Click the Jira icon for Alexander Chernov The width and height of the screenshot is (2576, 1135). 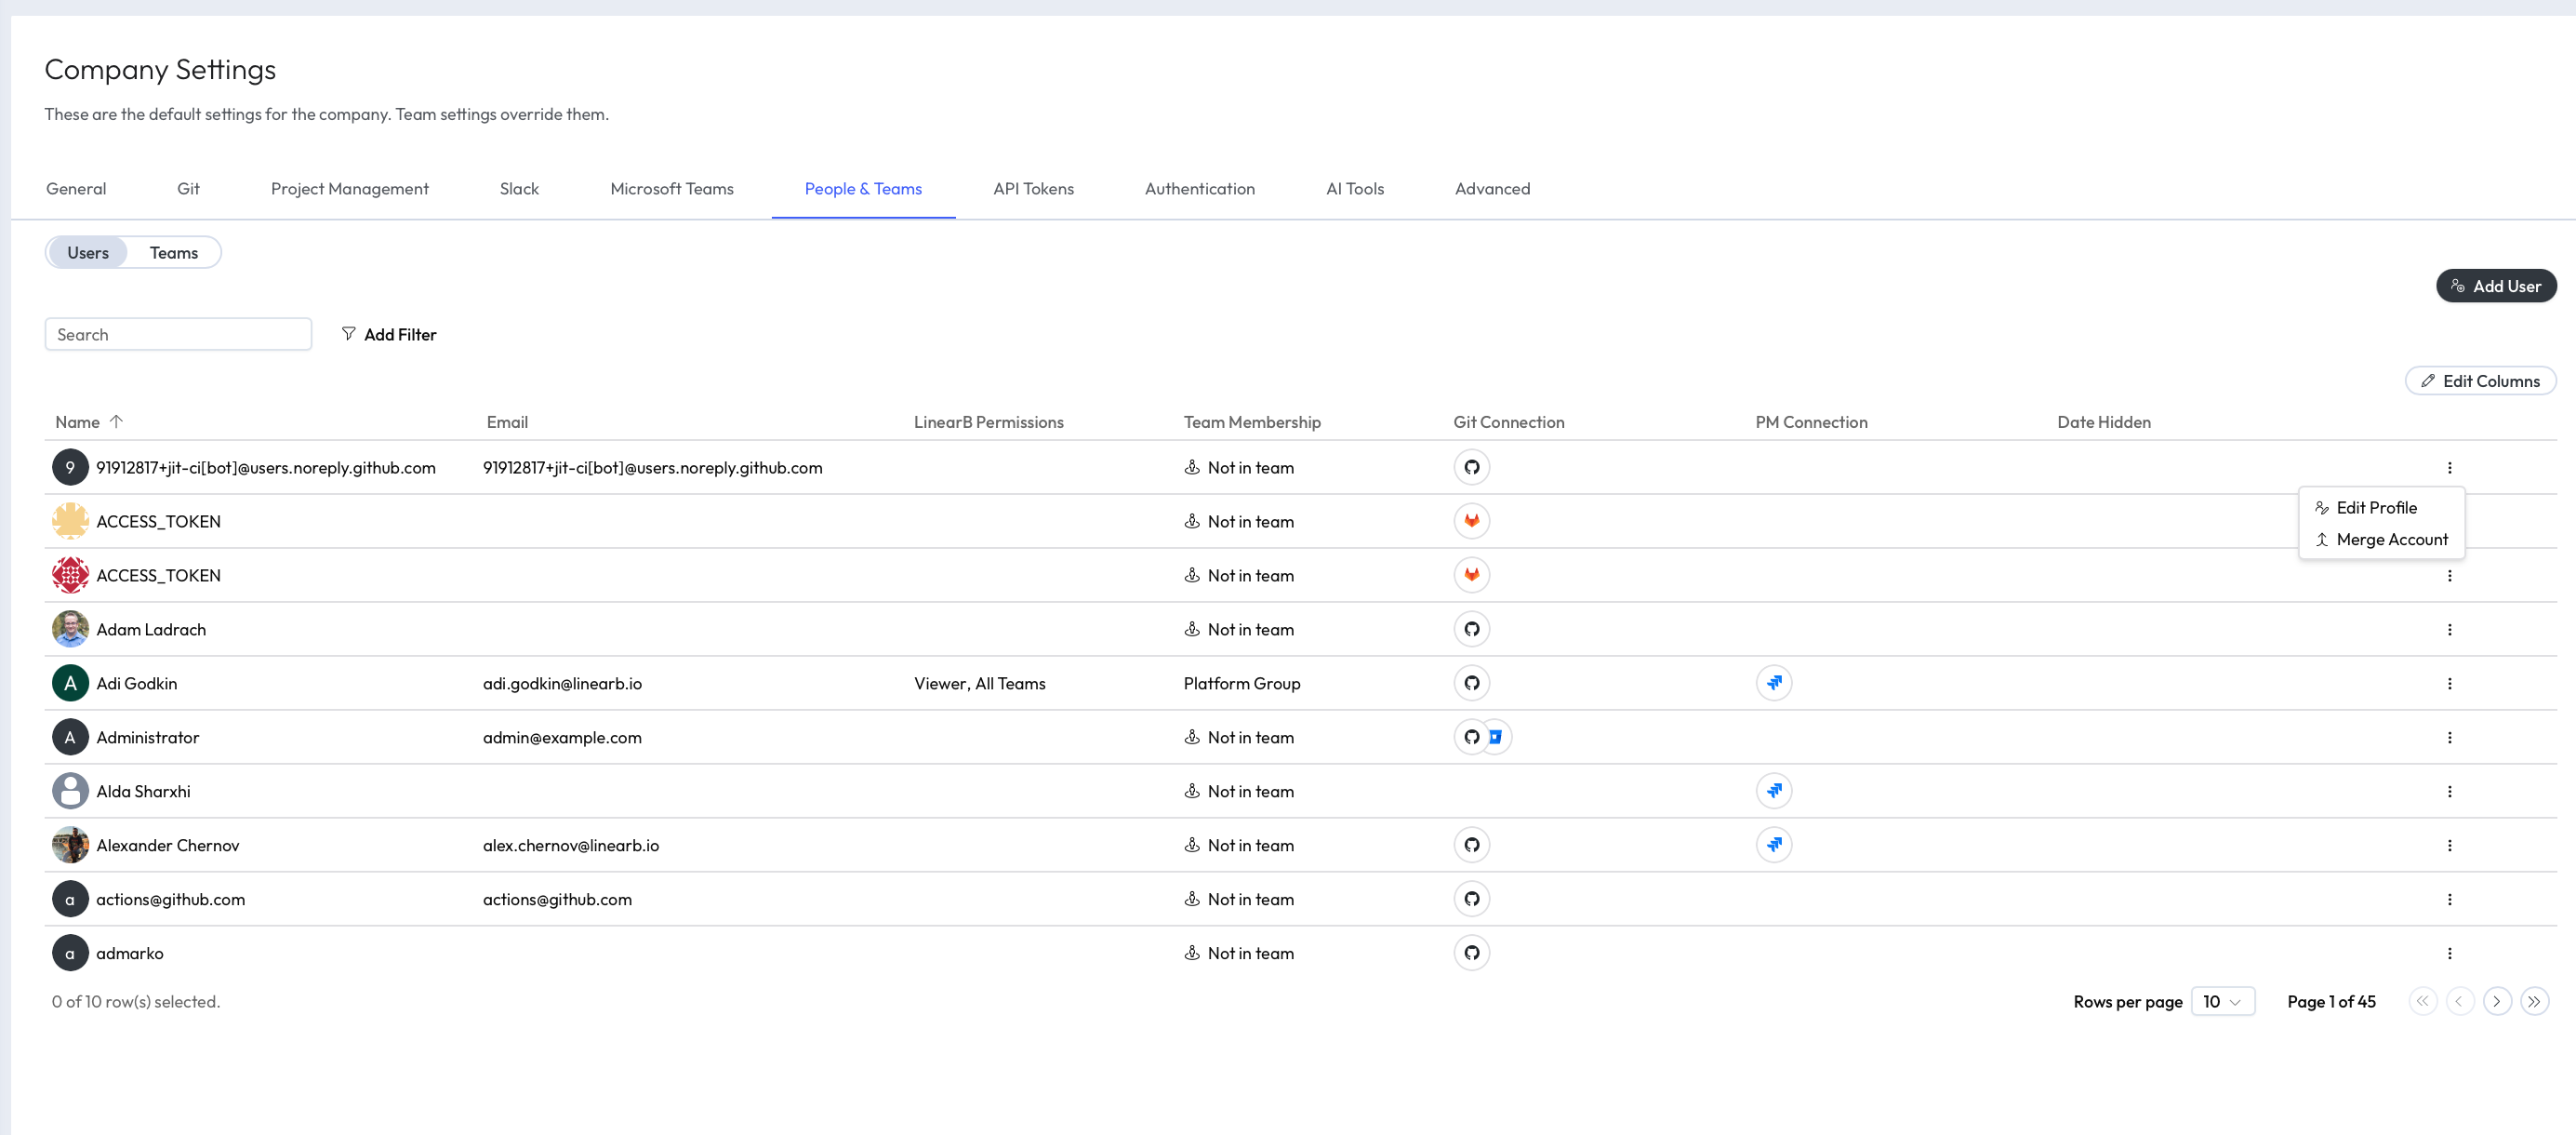1773,845
